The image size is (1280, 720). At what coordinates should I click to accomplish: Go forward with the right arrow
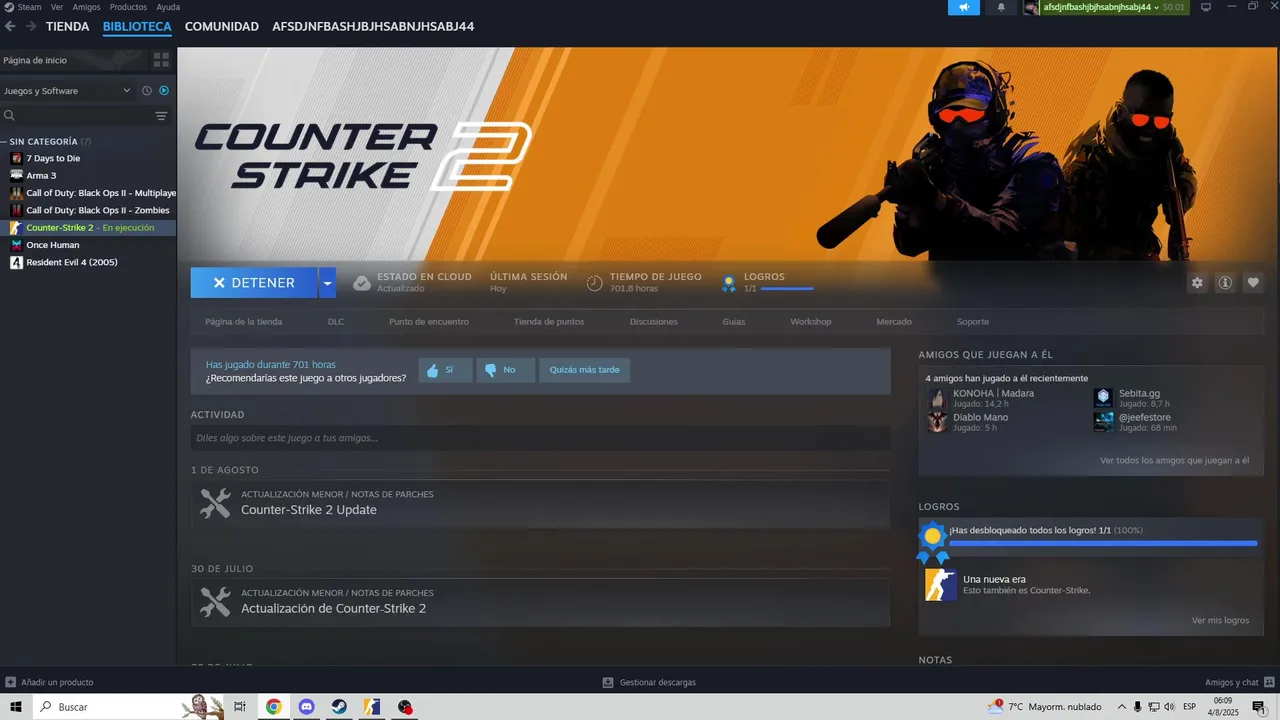(x=31, y=26)
